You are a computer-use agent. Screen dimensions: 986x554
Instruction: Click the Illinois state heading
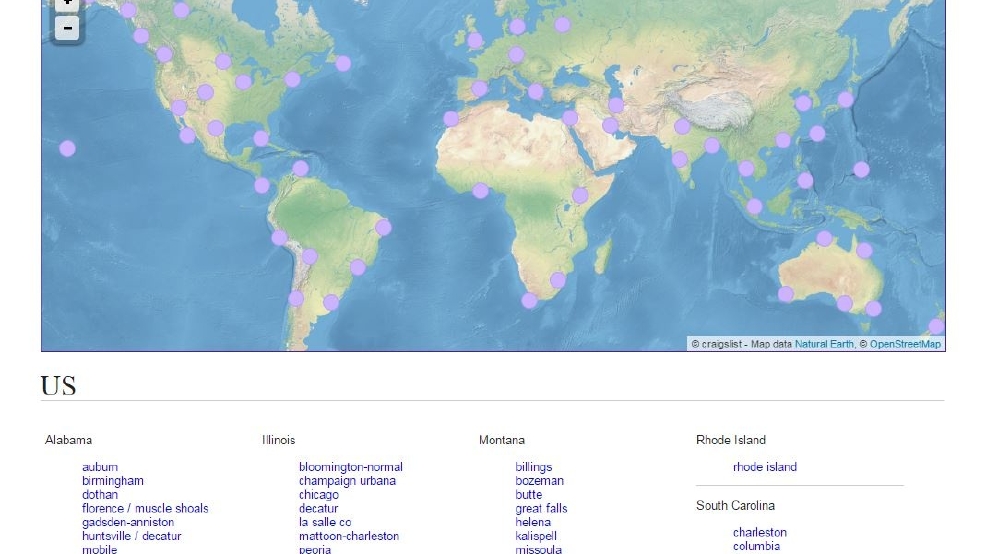[279, 440]
